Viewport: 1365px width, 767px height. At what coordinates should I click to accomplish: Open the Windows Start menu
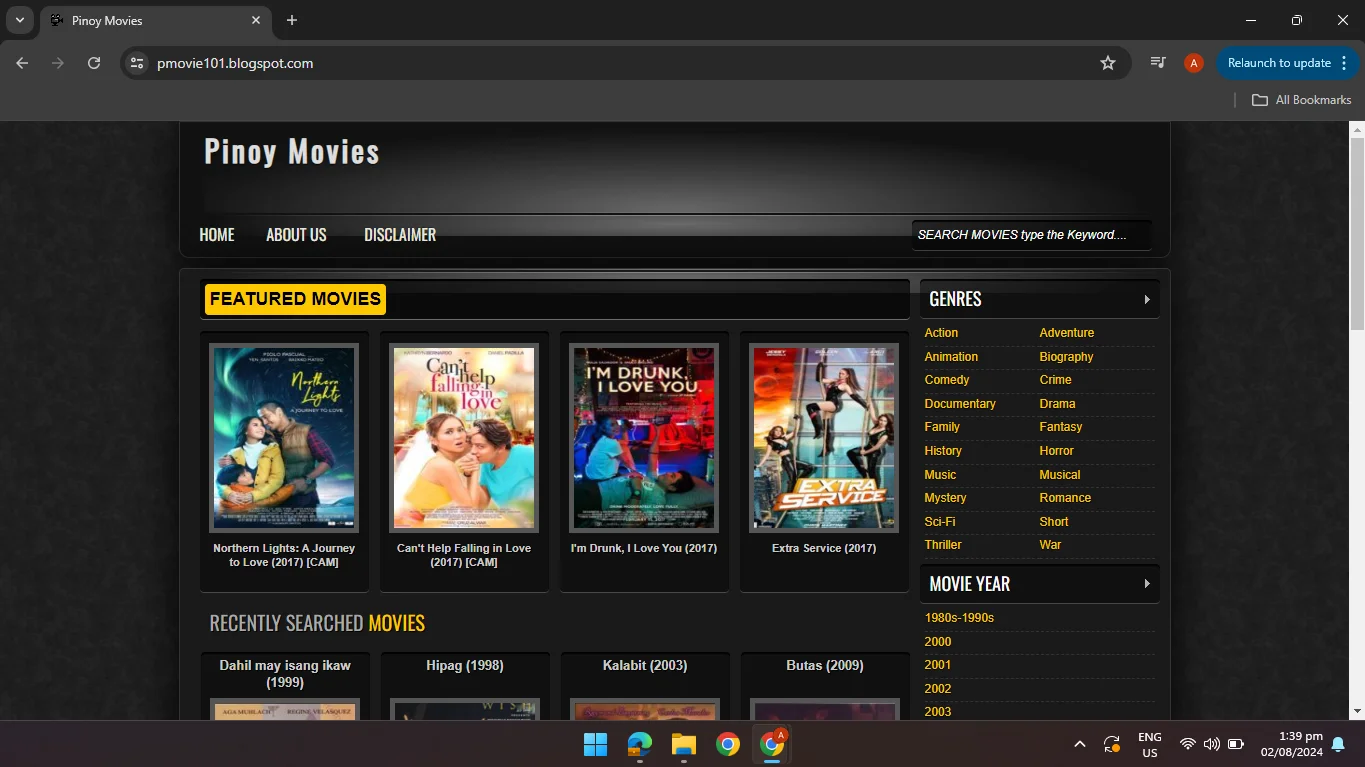[595, 744]
